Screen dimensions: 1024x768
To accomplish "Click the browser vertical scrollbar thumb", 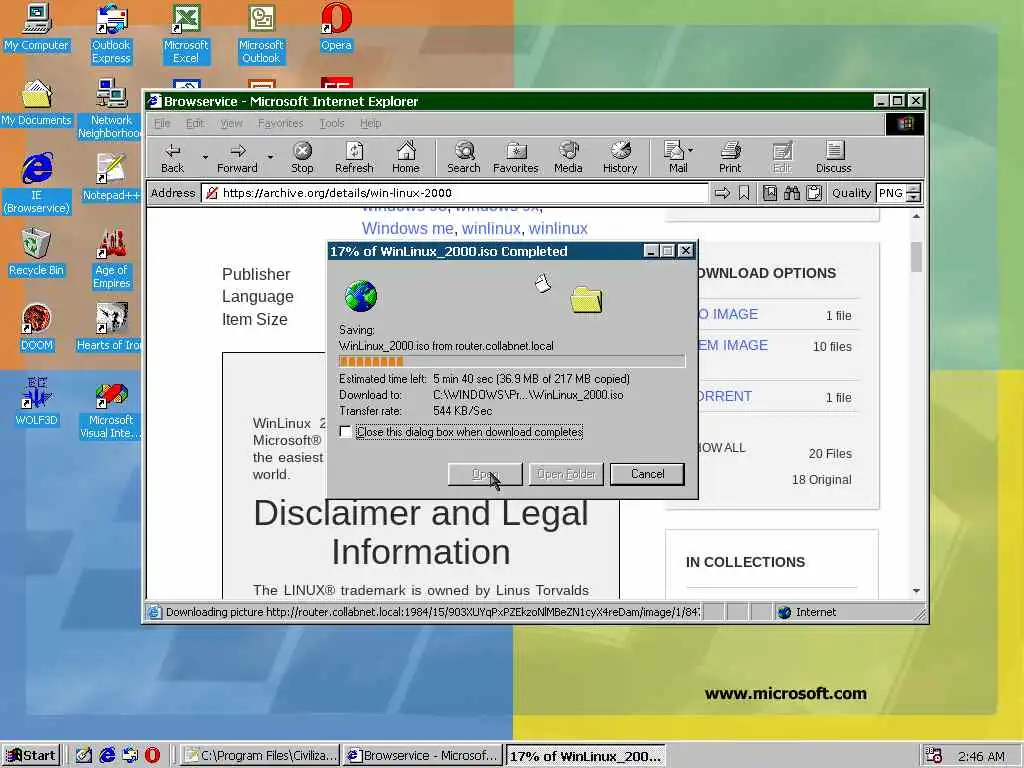I will pyautogui.click(x=916, y=257).
